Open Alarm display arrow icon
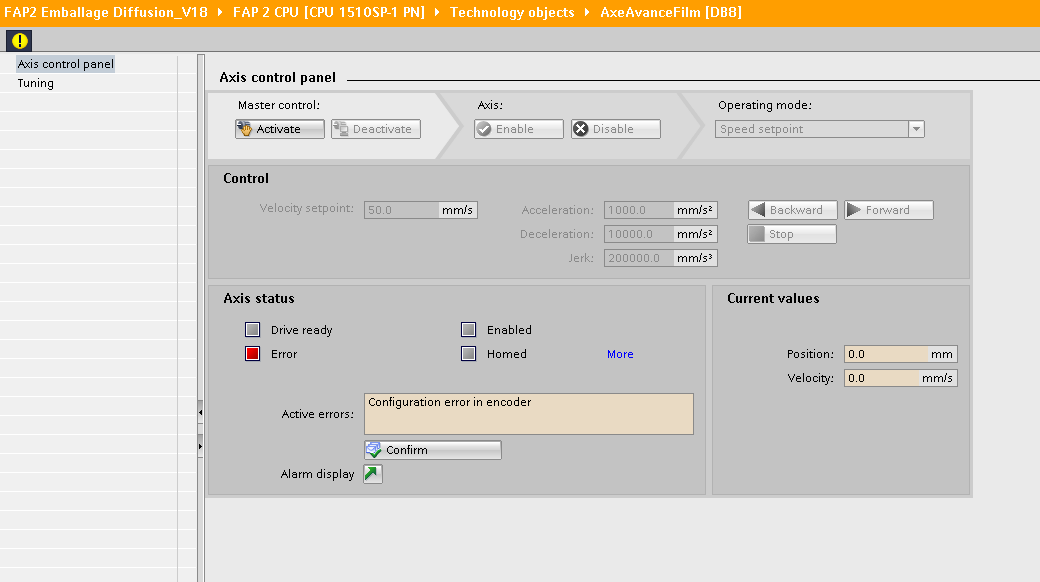This screenshot has height=582, width=1040. click(x=373, y=474)
